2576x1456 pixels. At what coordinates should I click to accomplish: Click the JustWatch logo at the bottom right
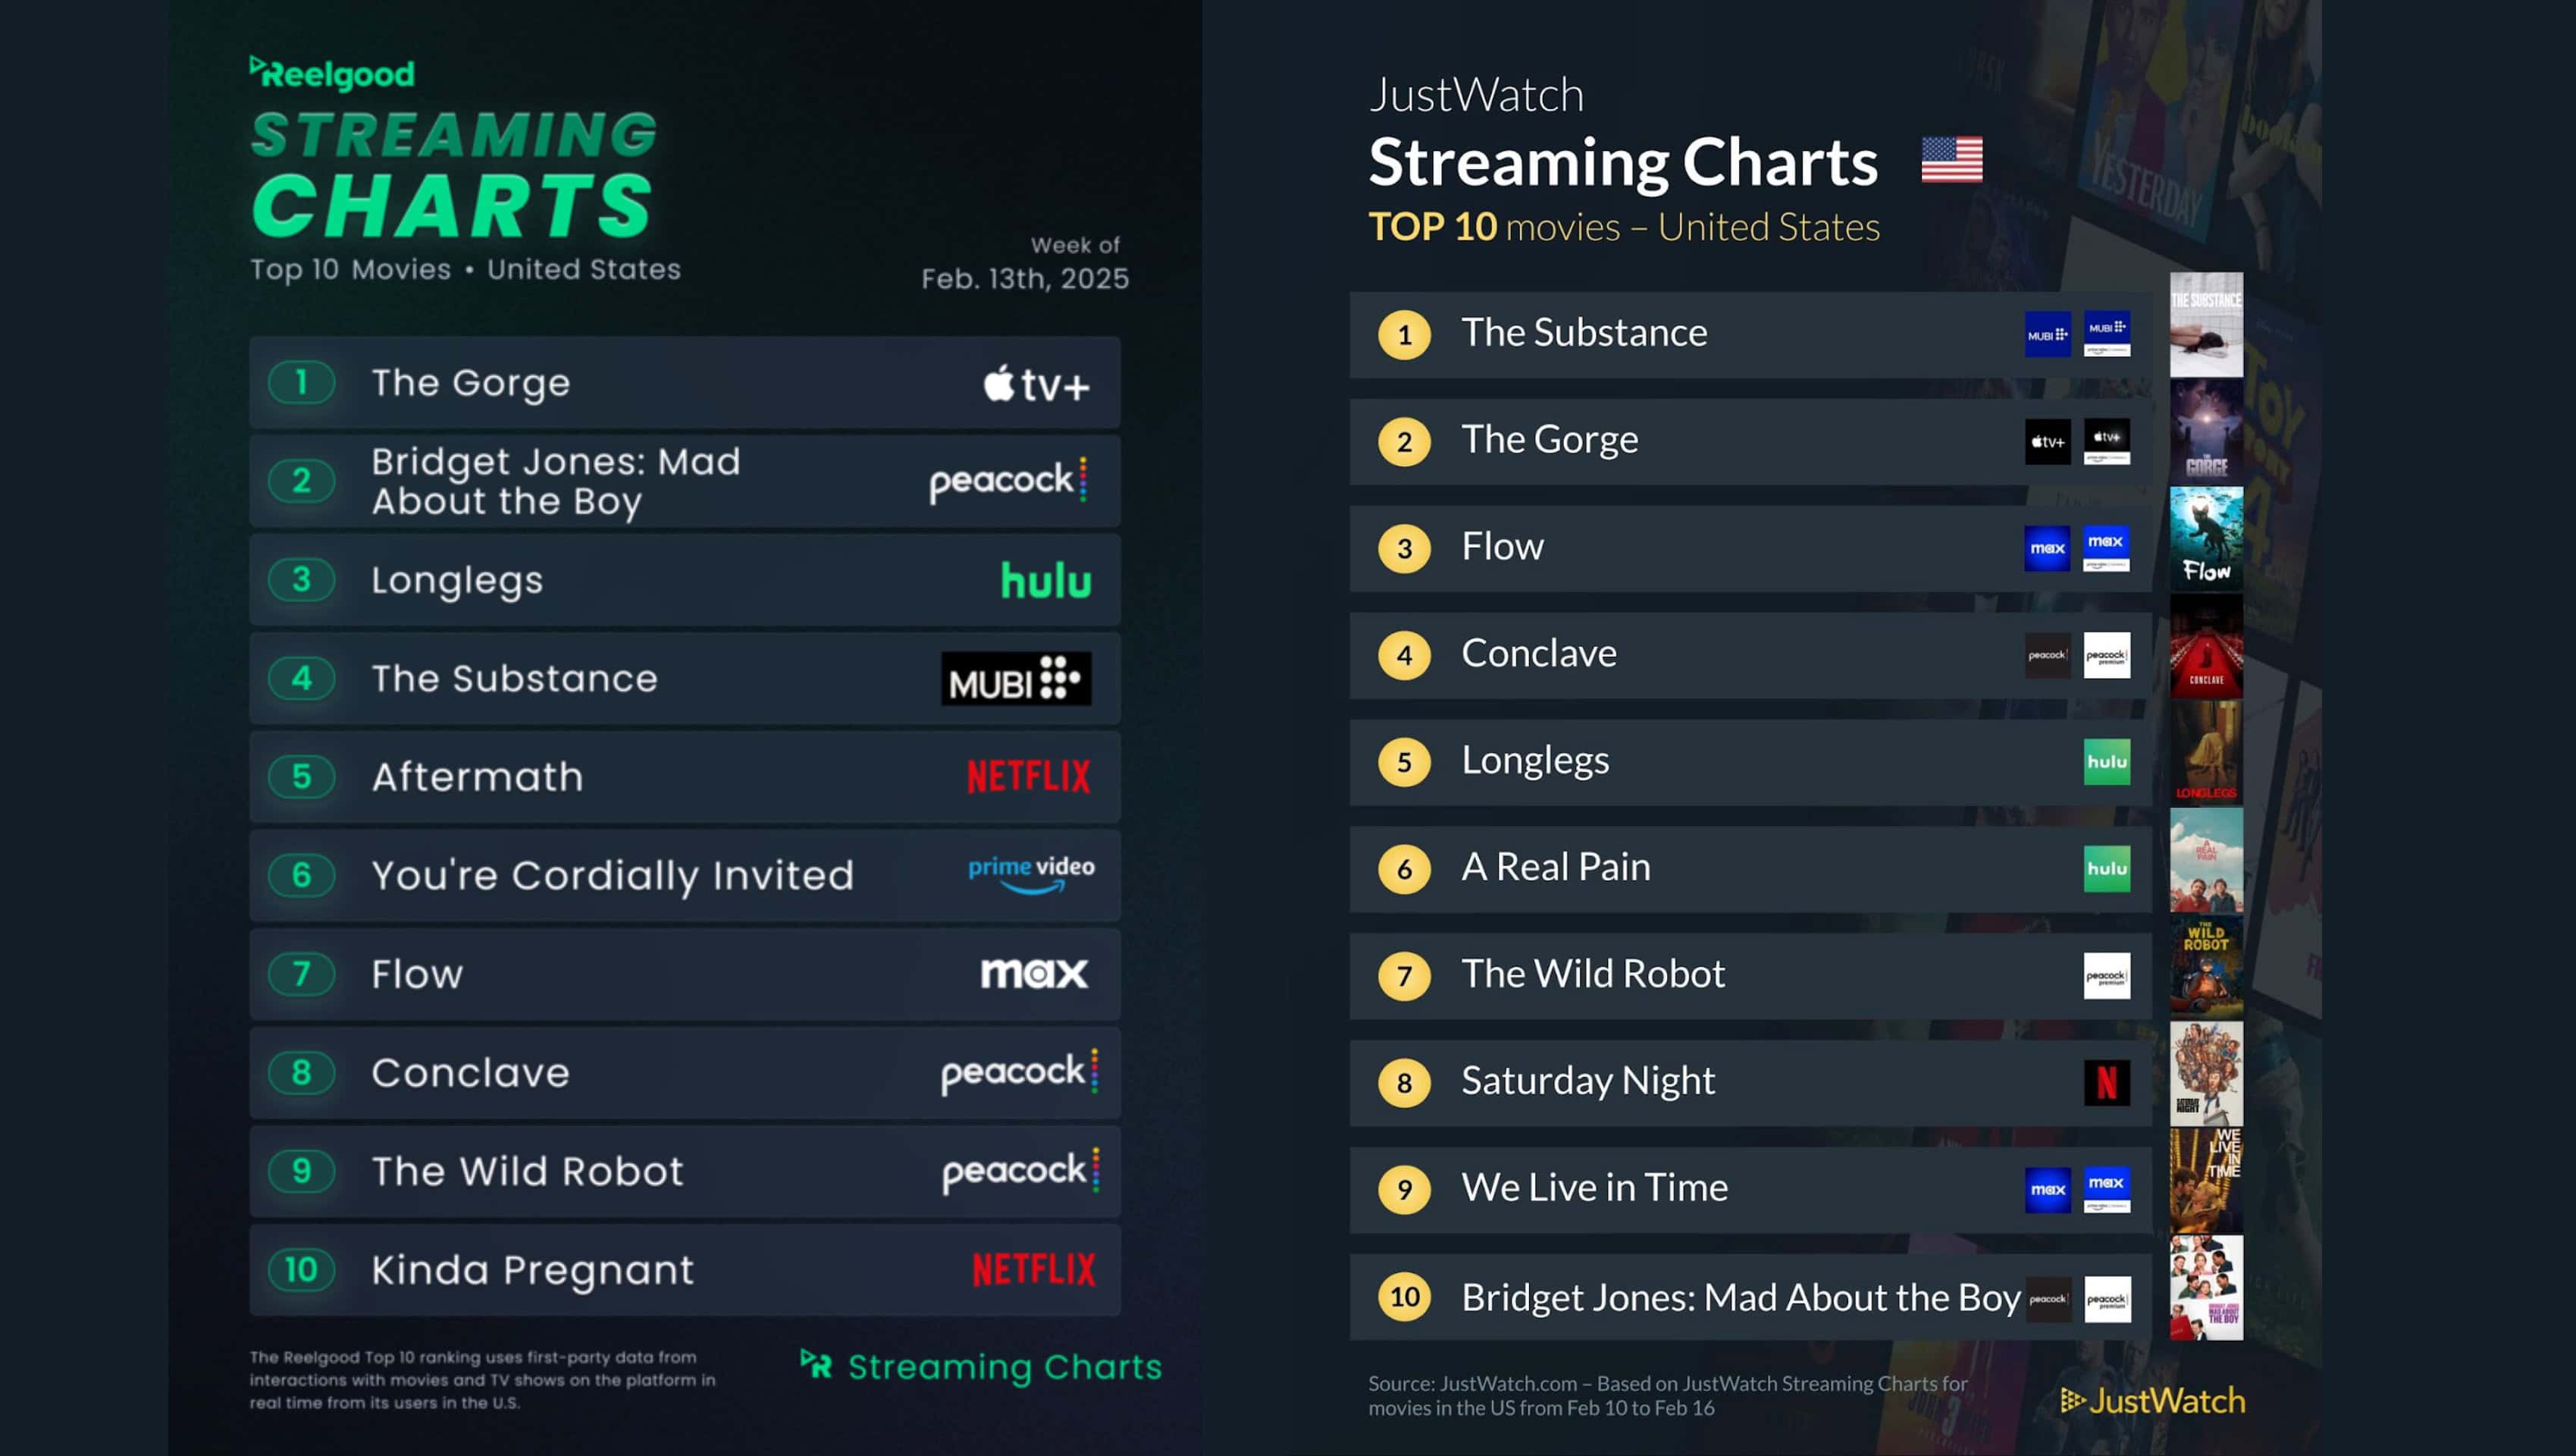tap(2152, 1400)
